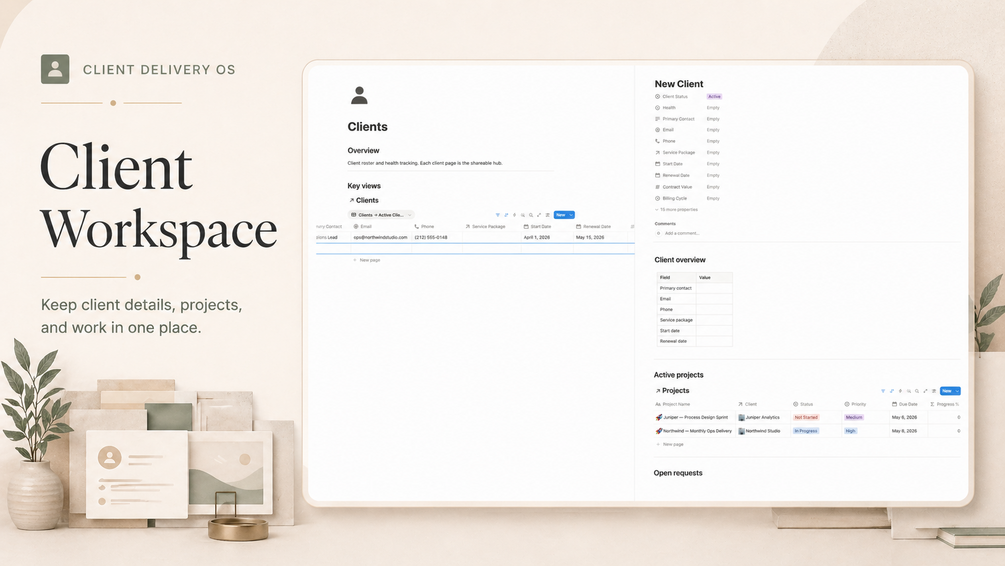This screenshot has width=1005, height=566.
Task: Open the In Progress status tag
Action: 806,431
